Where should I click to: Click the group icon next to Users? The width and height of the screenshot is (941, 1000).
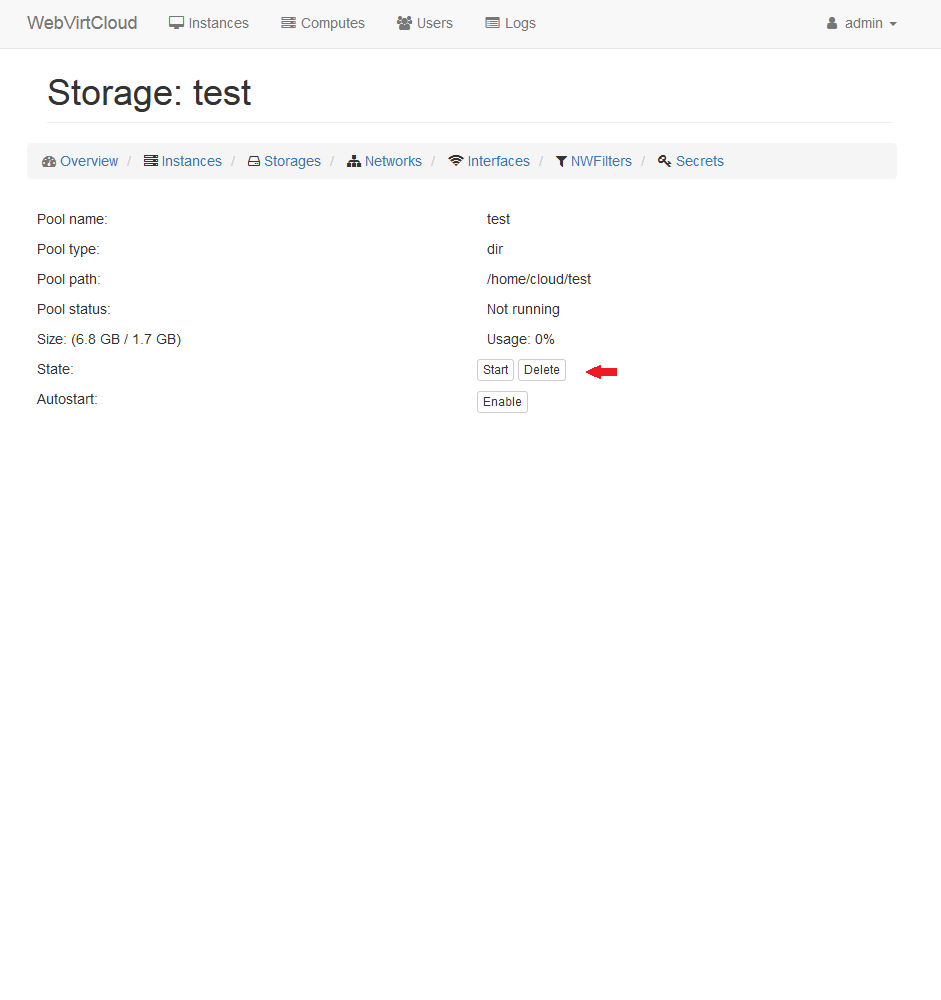click(x=404, y=23)
